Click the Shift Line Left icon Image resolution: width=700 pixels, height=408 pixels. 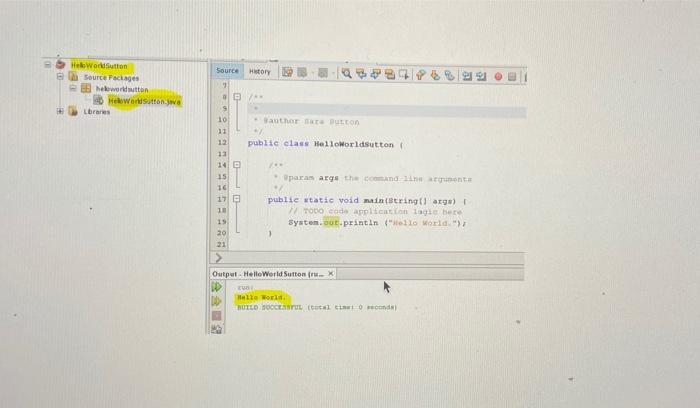coord(467,76)
